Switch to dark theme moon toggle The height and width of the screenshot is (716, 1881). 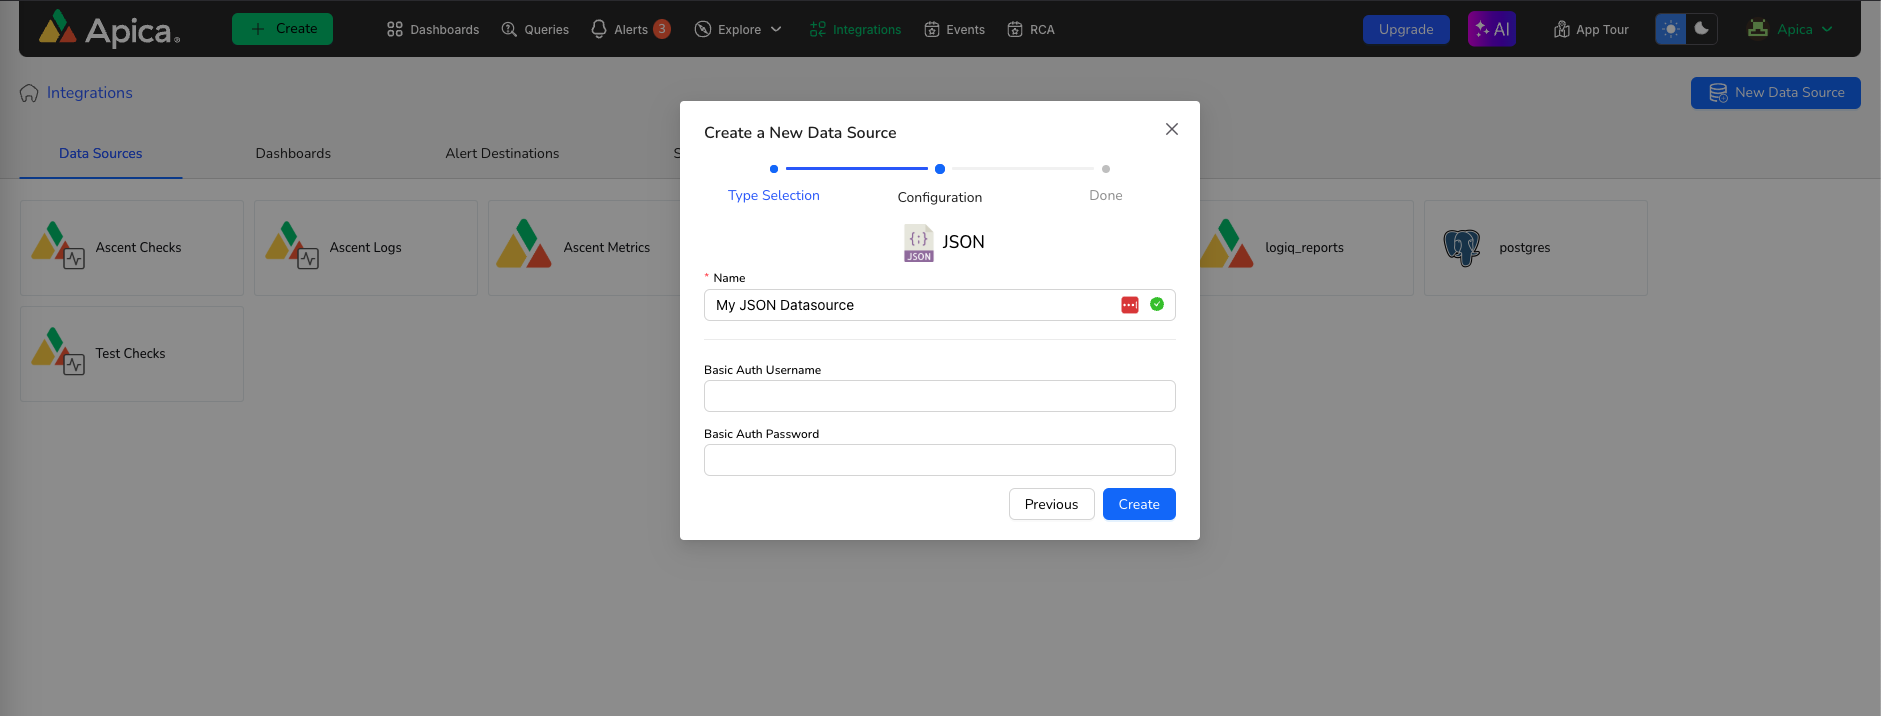pos(1702,29)
